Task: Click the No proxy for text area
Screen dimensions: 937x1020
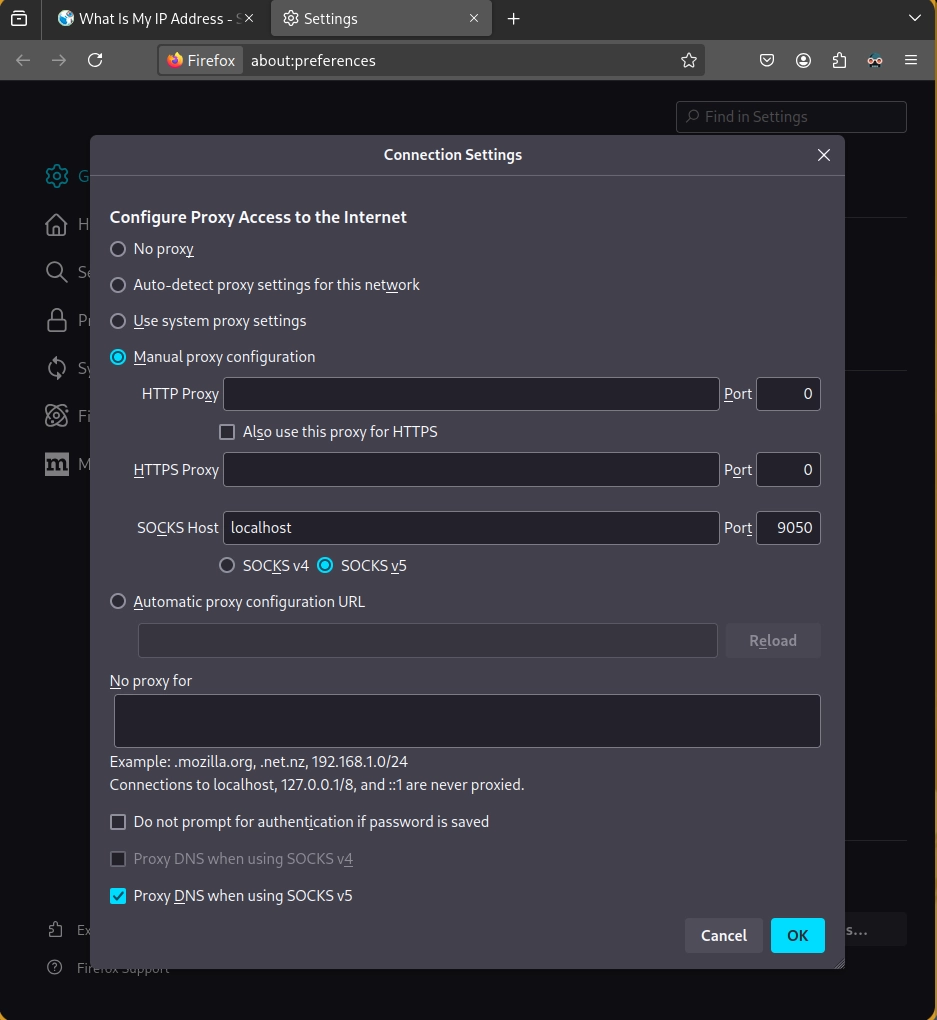Action: point(467,721)
